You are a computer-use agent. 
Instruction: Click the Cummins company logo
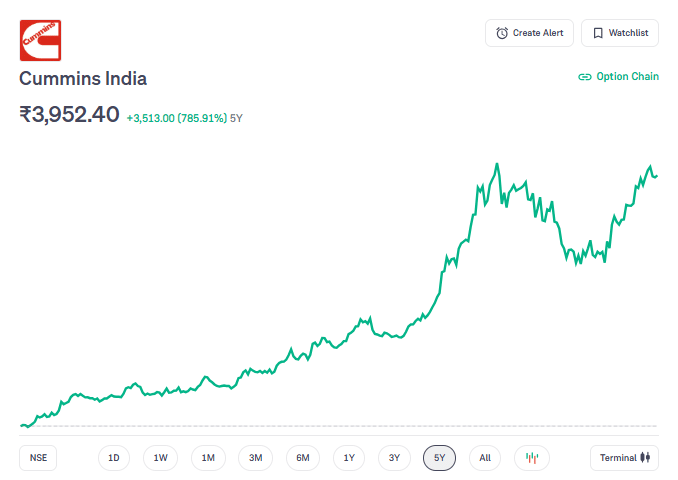tap(40, 41)
